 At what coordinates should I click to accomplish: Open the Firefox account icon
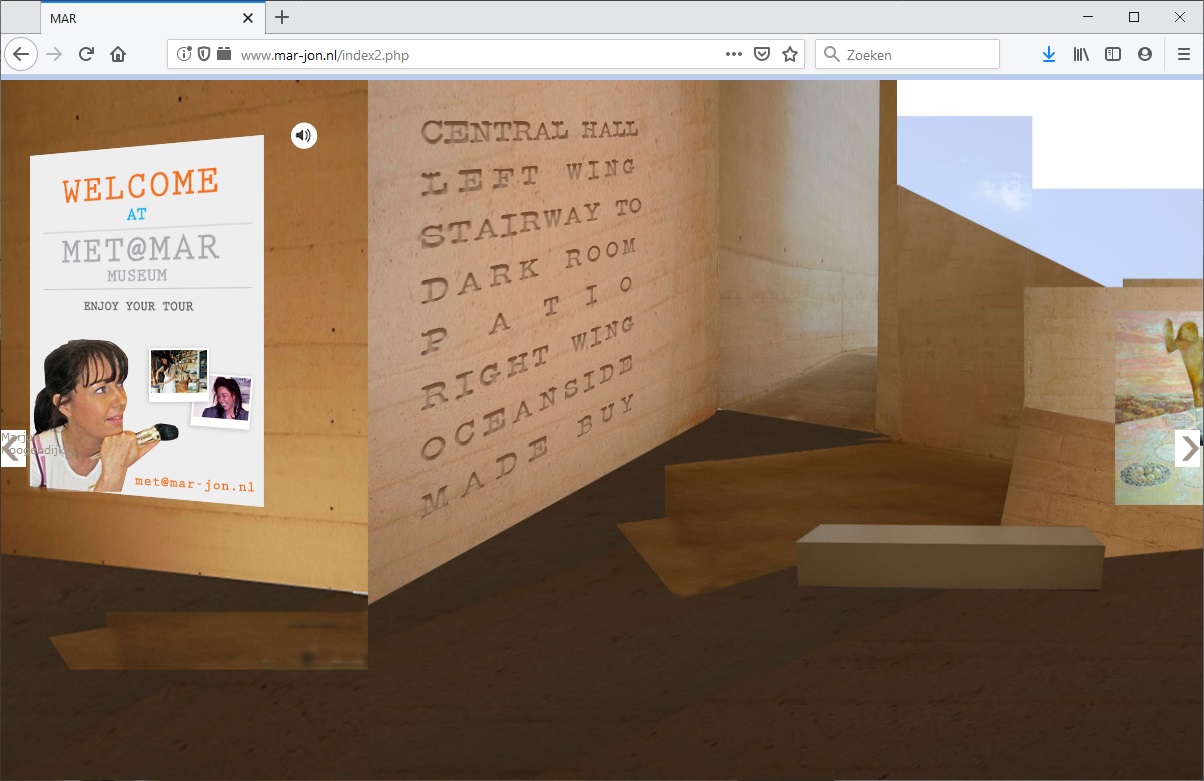(1145, 55)
